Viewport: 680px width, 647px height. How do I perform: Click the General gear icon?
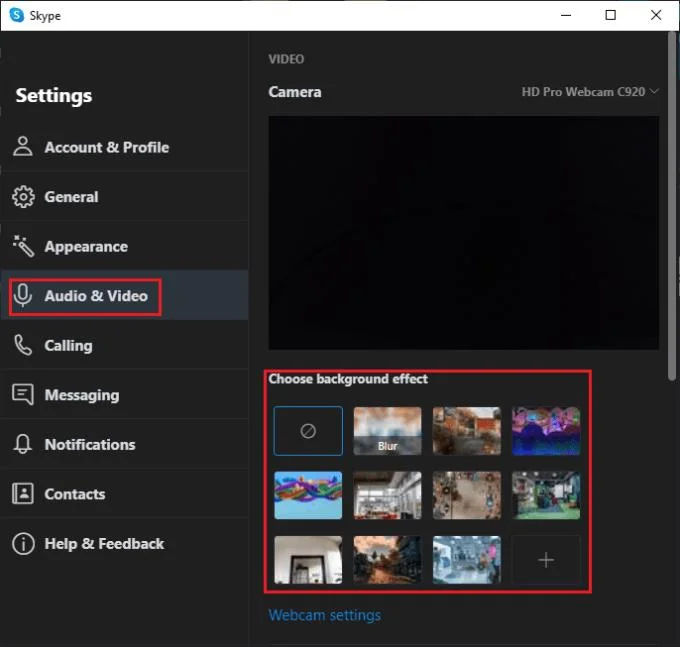pos(23,197)
